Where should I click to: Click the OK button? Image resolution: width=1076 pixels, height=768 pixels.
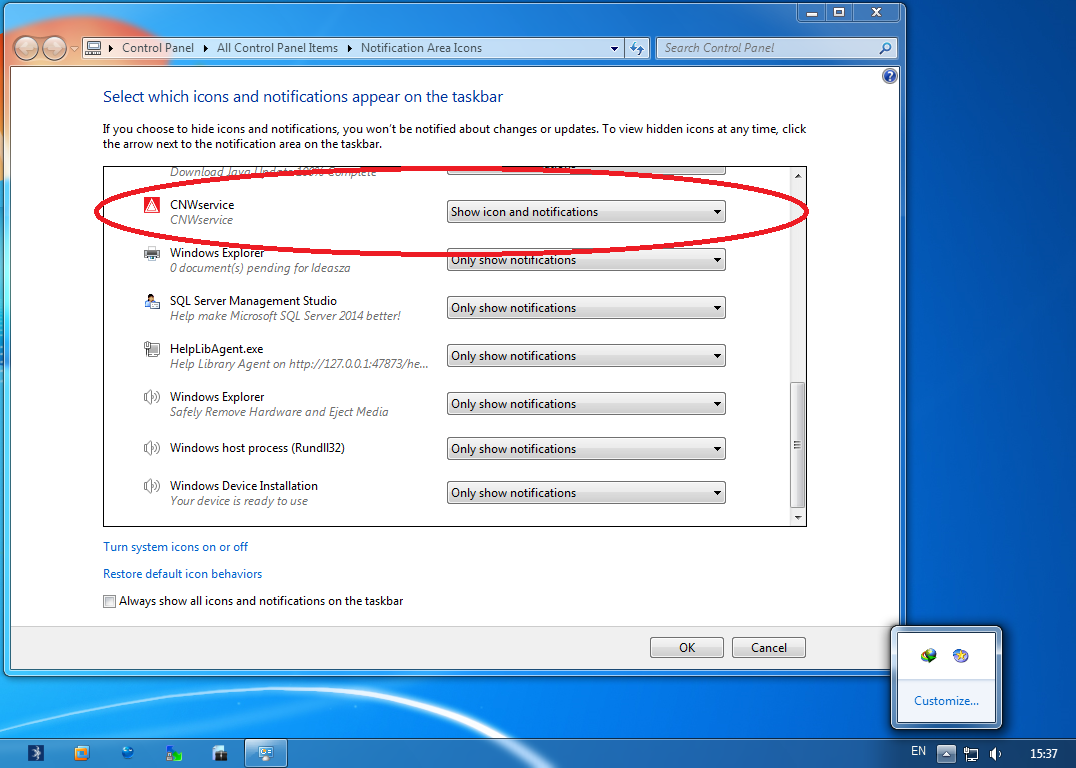(x=687, y=648)
